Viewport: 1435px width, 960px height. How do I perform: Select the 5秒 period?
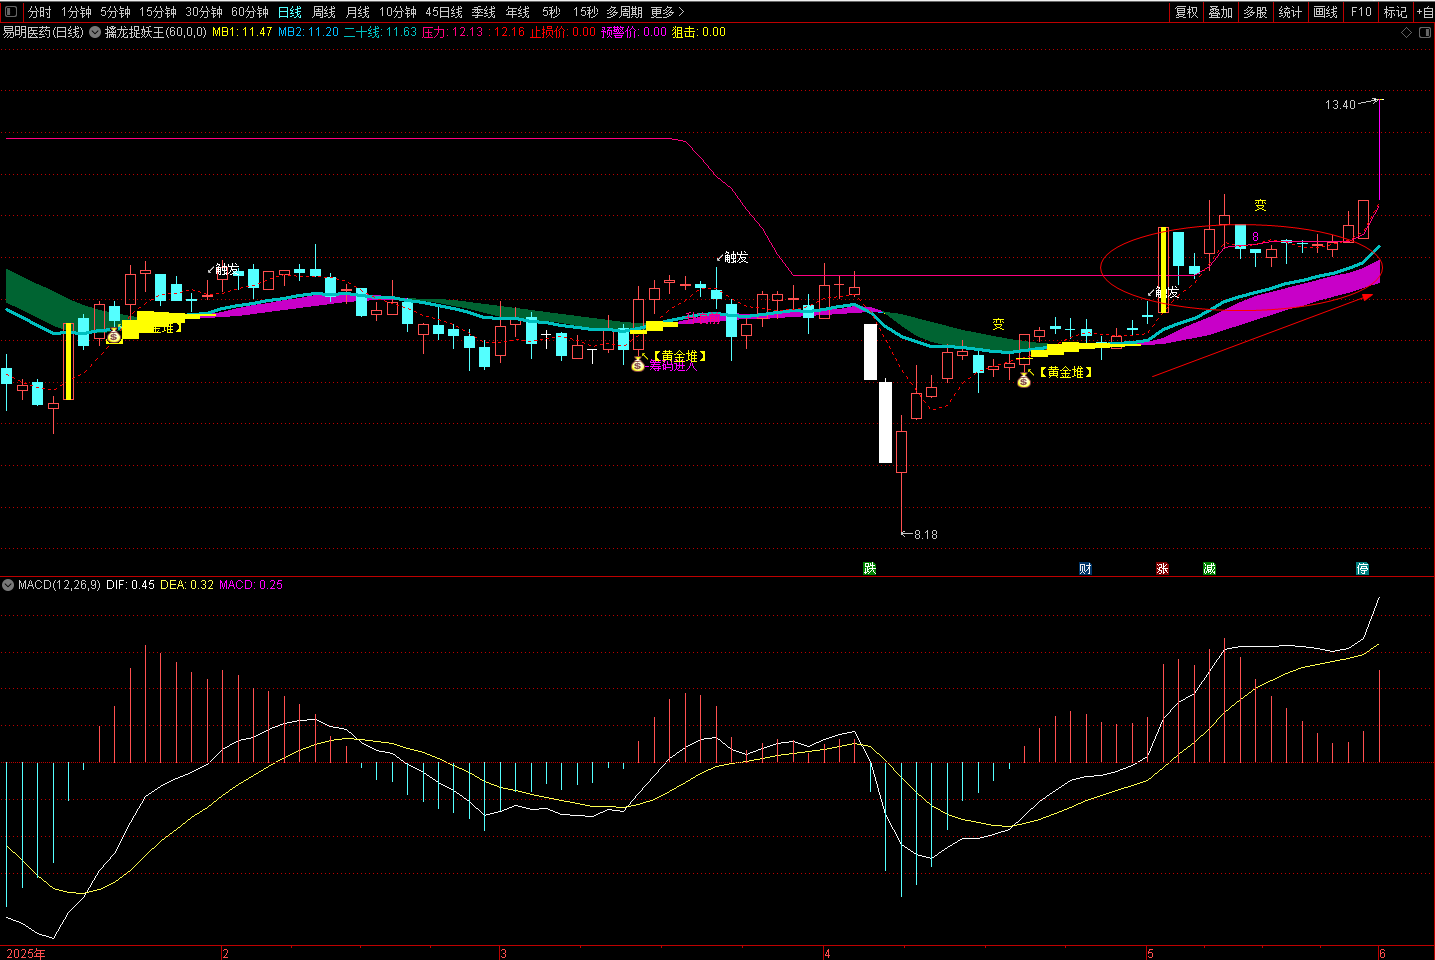[552, 12]
